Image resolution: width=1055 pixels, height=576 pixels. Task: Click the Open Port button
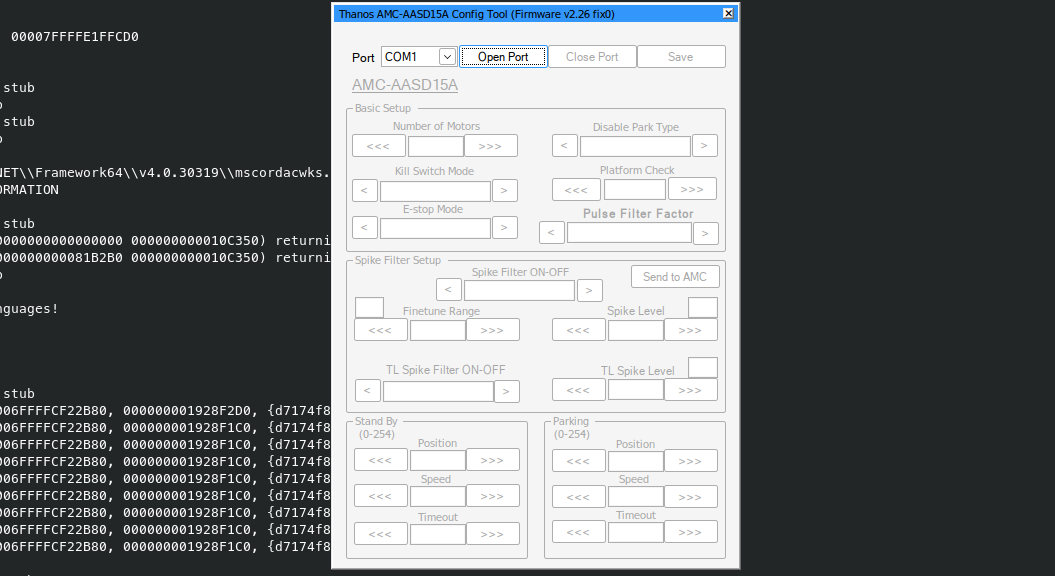(x=503, y=57)
